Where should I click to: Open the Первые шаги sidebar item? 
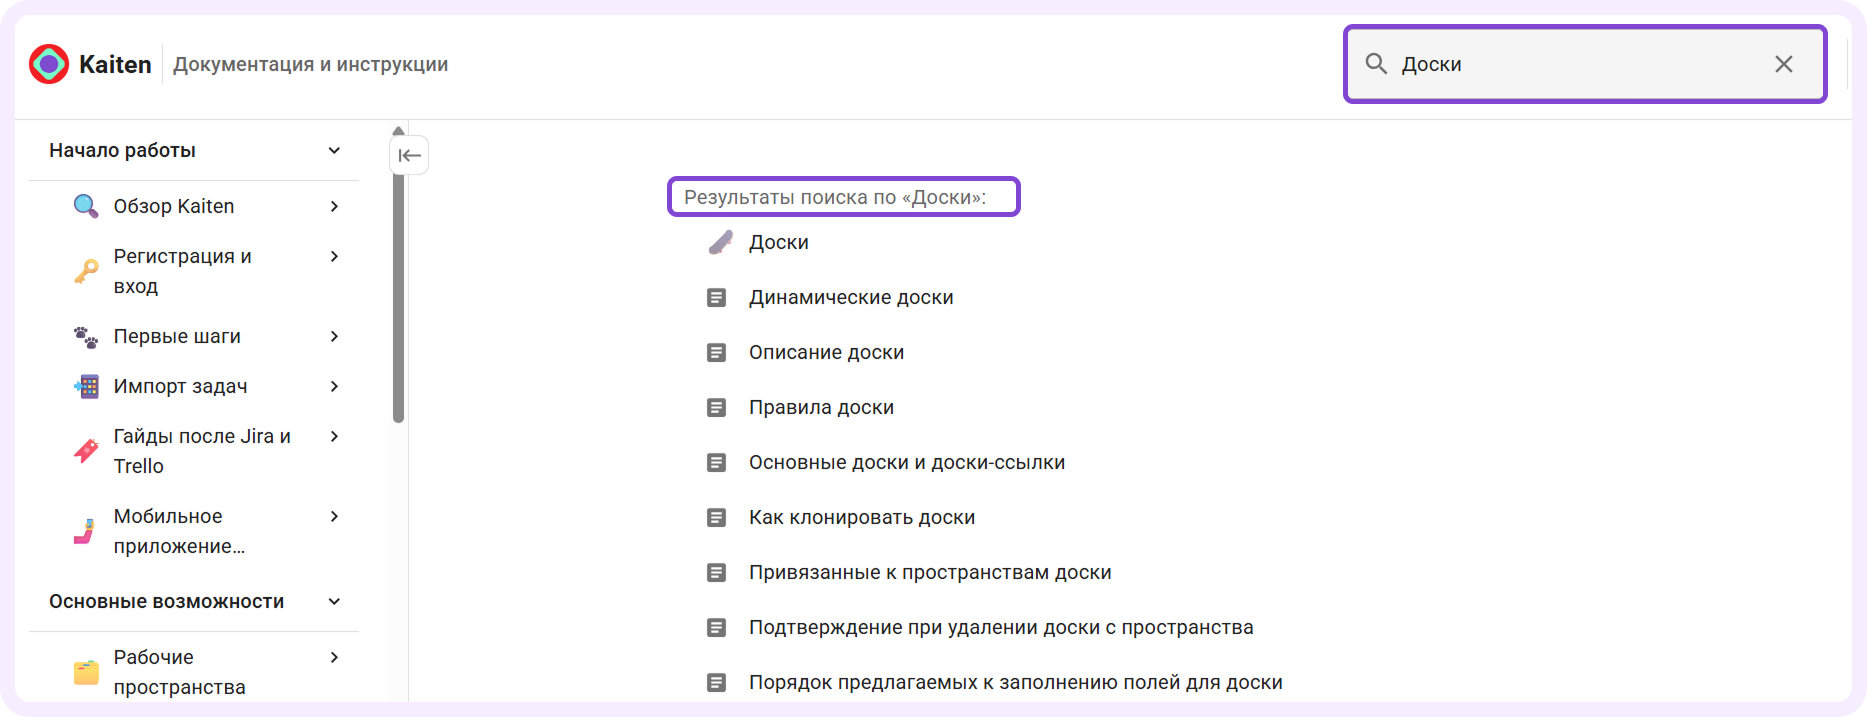point(177,336)
